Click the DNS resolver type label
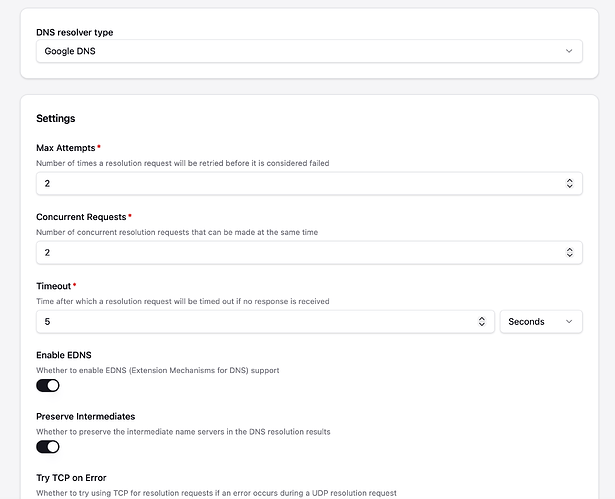 click(x=75, y=33)
